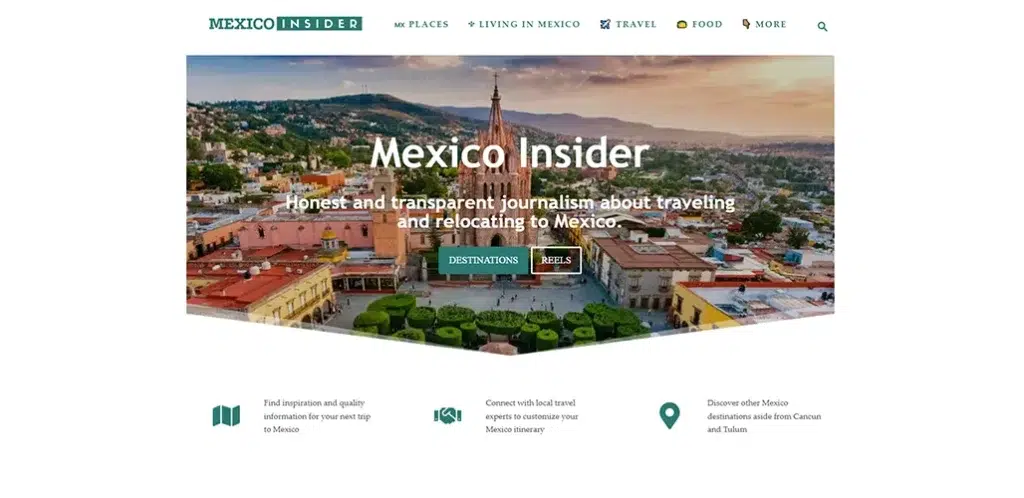Click the icon beside Living in Mexico
The image size is (1024, 498).
click(x=472, y=25)
